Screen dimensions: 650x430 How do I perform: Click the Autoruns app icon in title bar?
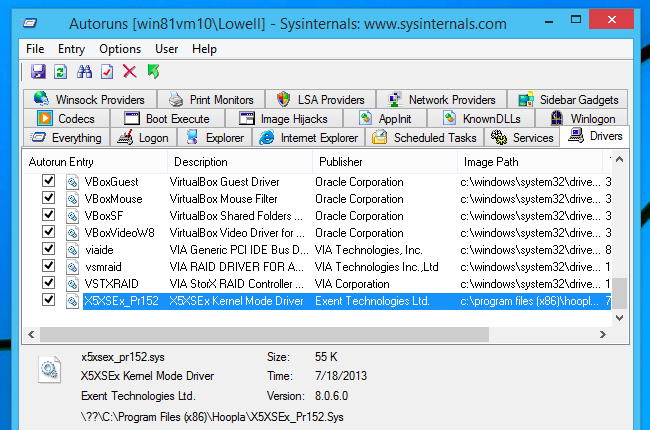point(30,23)
